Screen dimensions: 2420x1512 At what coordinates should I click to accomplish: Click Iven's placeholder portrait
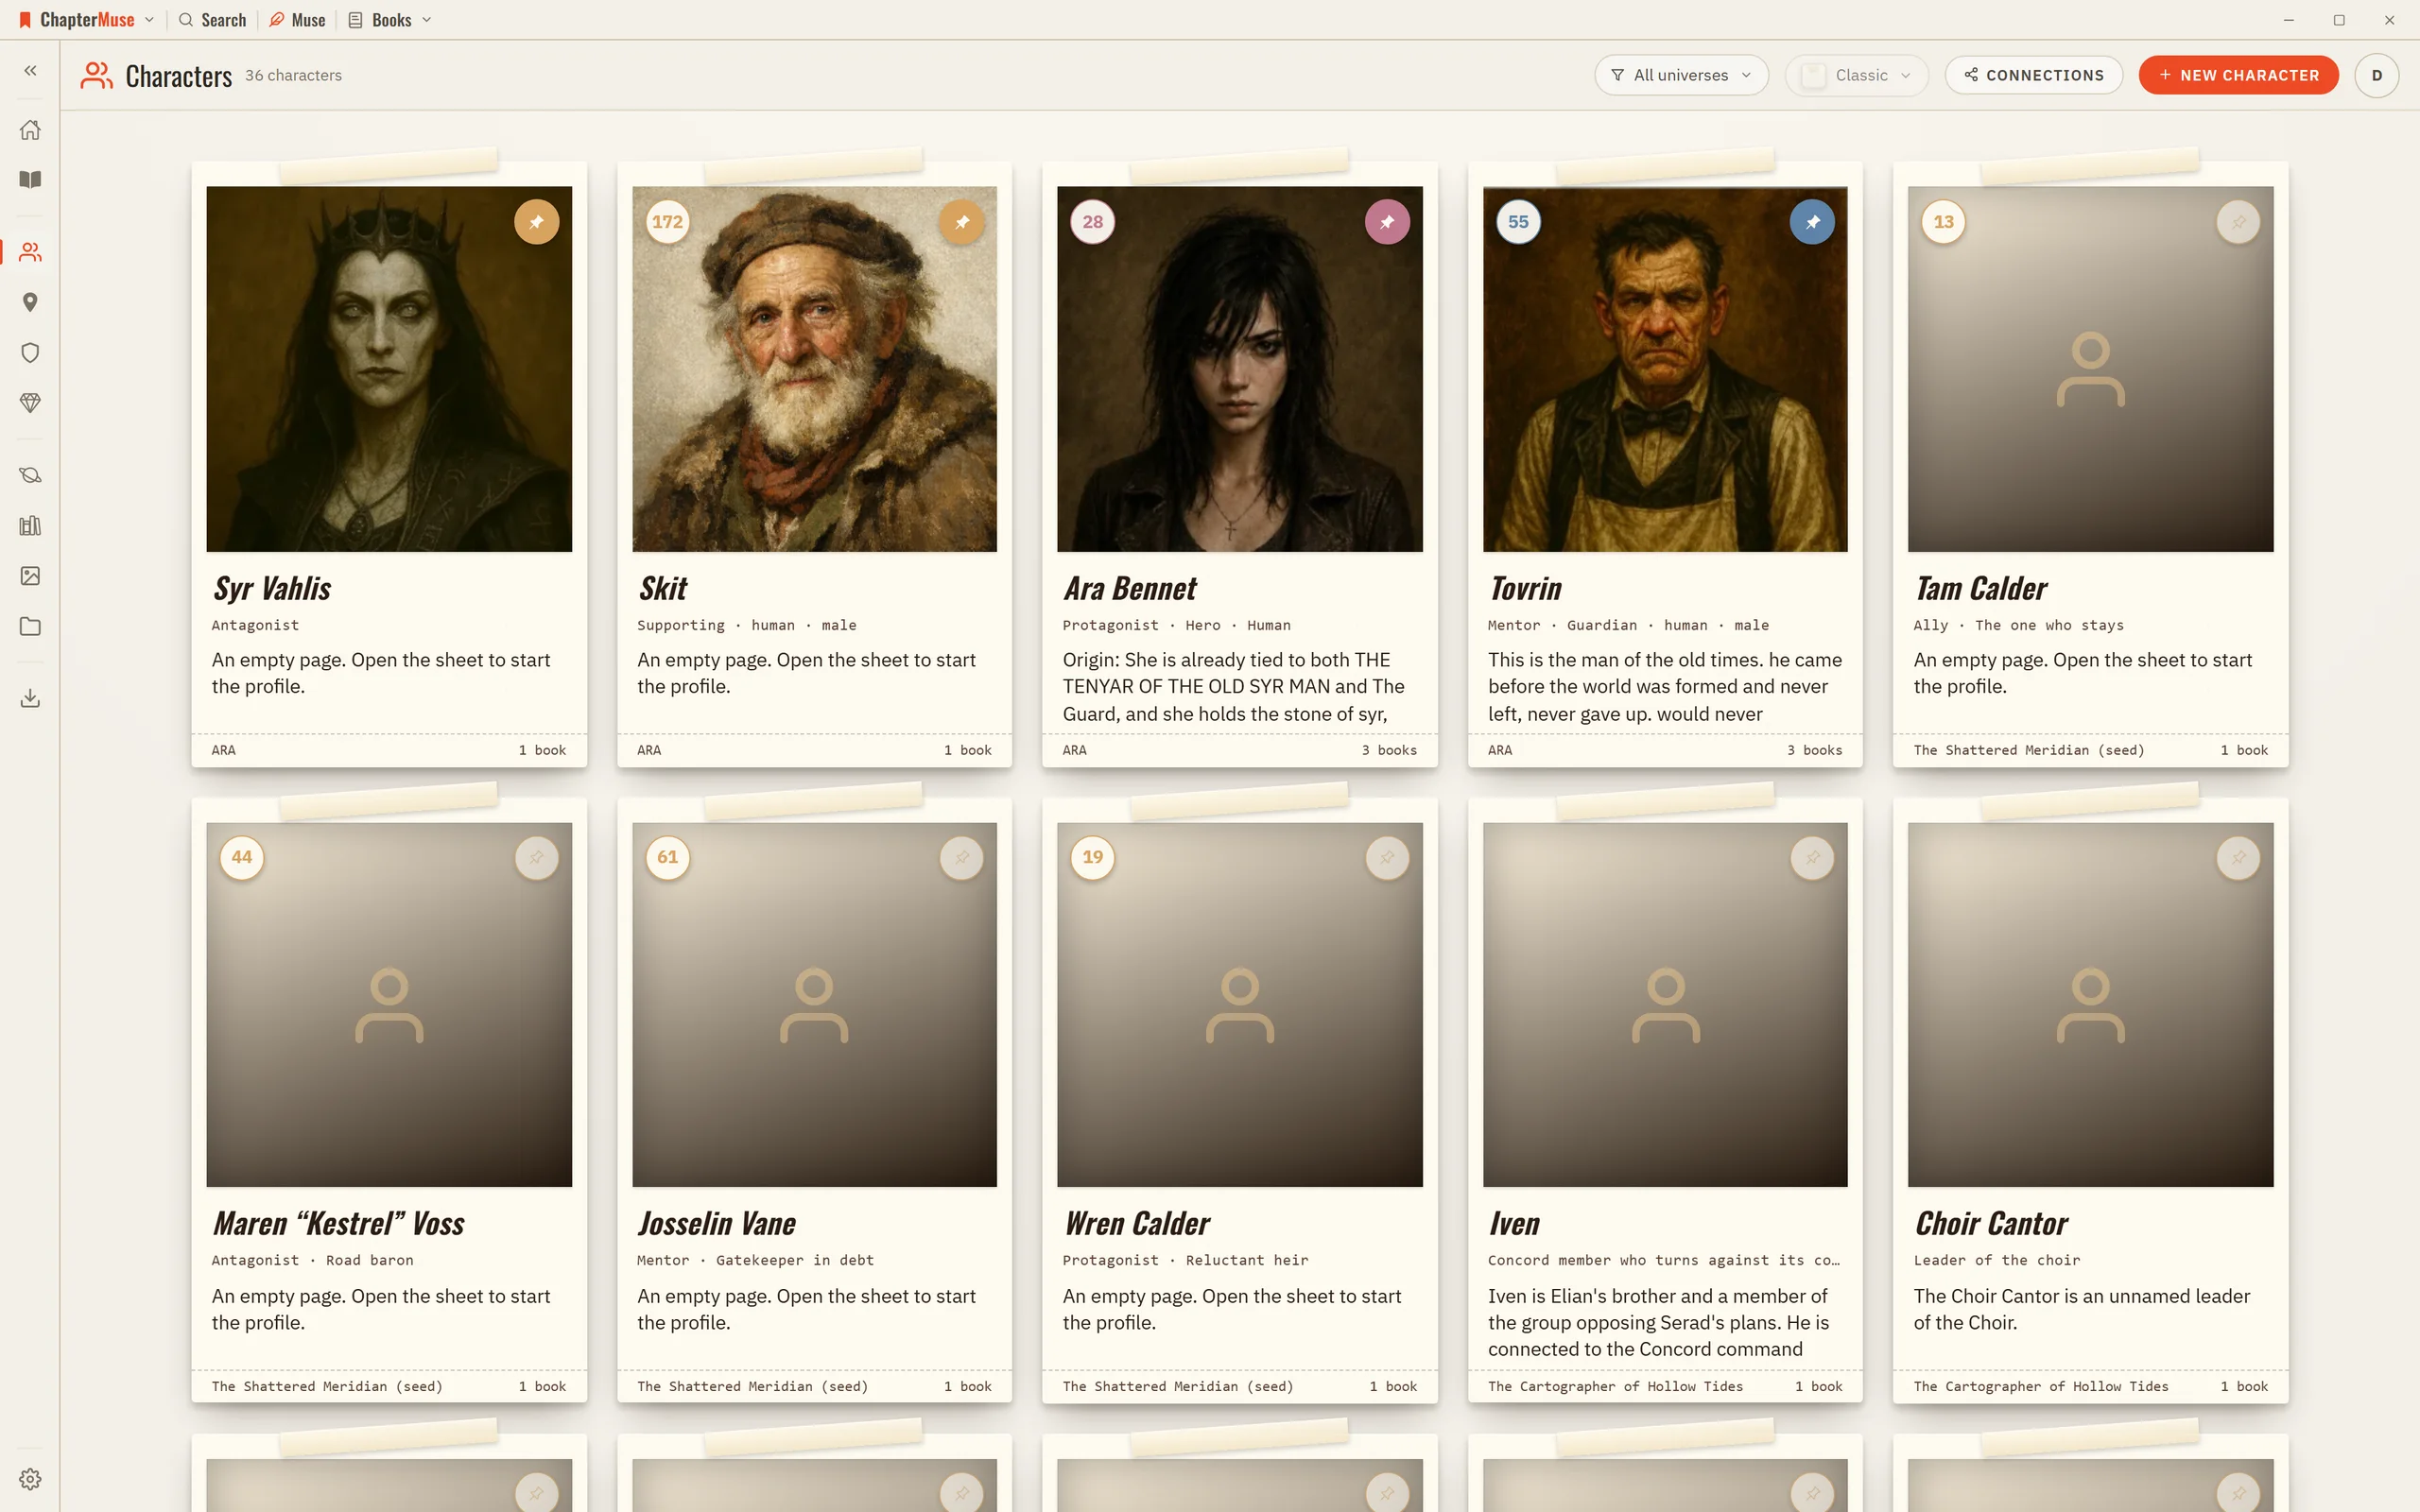click(x=1665, y=1005)
